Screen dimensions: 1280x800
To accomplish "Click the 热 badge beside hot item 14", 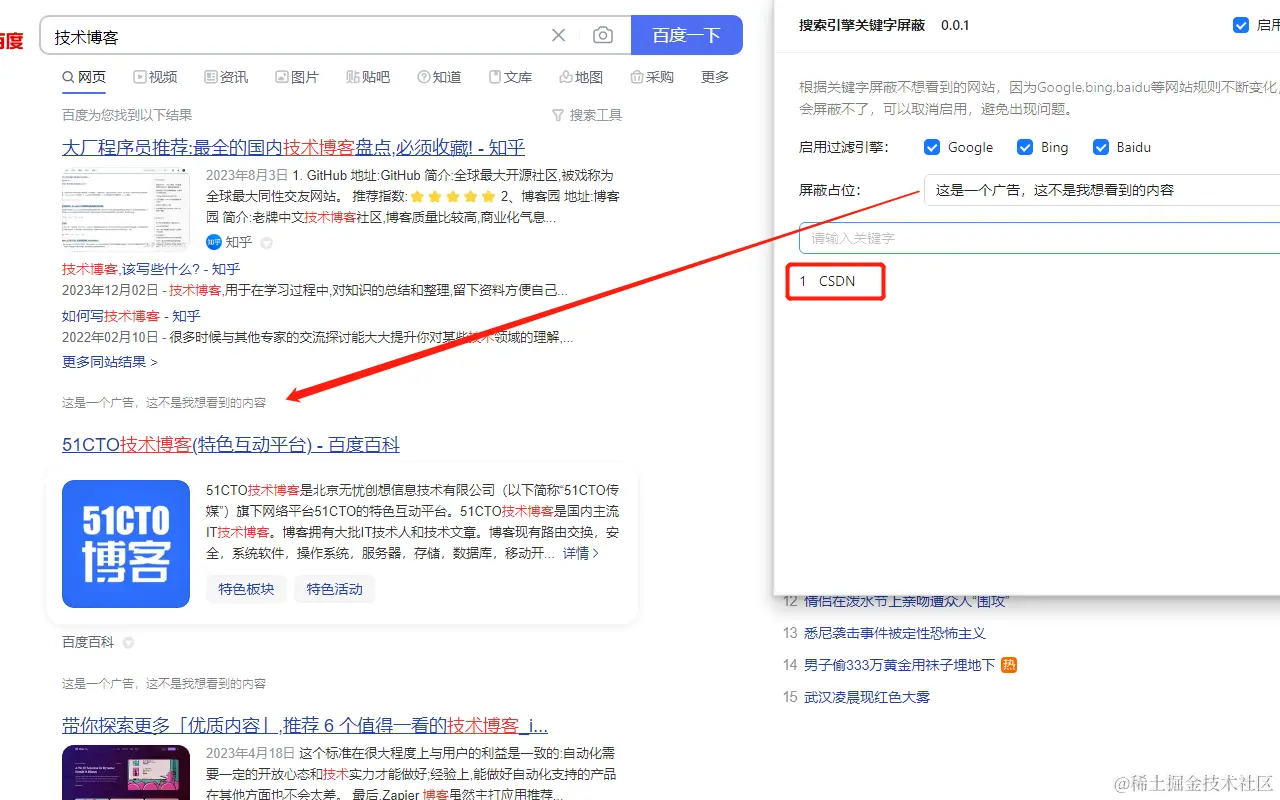I will point(1009,665).
